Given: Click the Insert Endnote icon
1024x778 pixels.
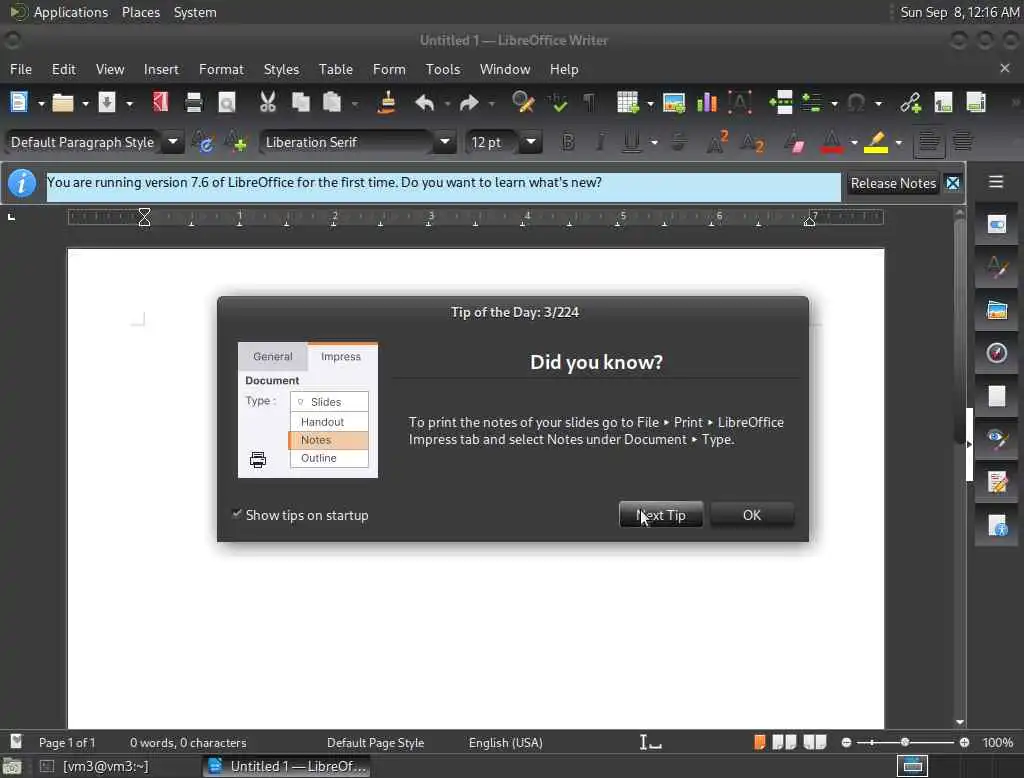Looking at the screenshot, I should 976,103.
